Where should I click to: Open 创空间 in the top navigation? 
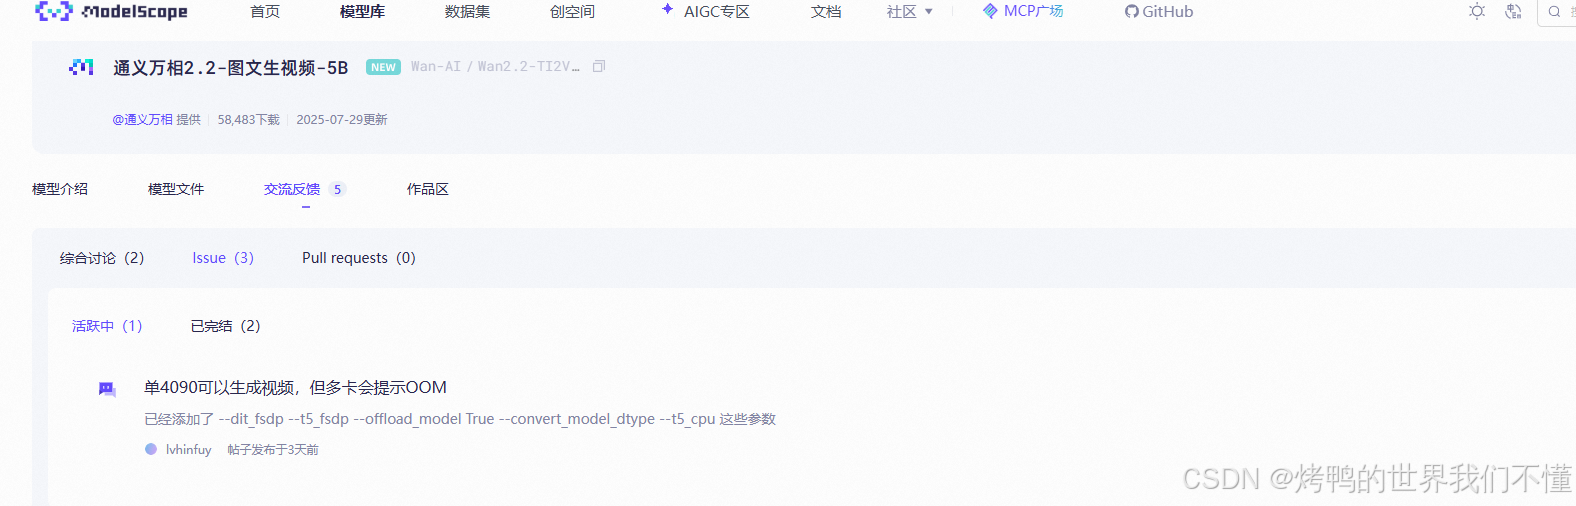tap(572, 12)
